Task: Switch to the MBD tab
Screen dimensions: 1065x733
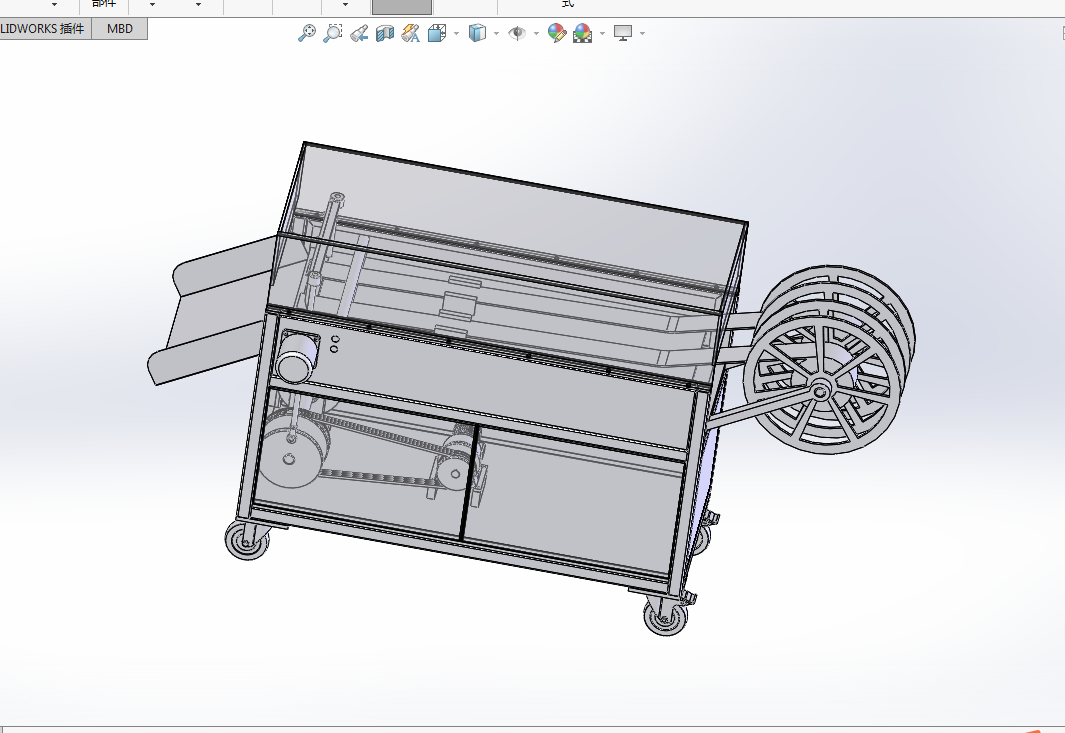Action: point(120,29)
